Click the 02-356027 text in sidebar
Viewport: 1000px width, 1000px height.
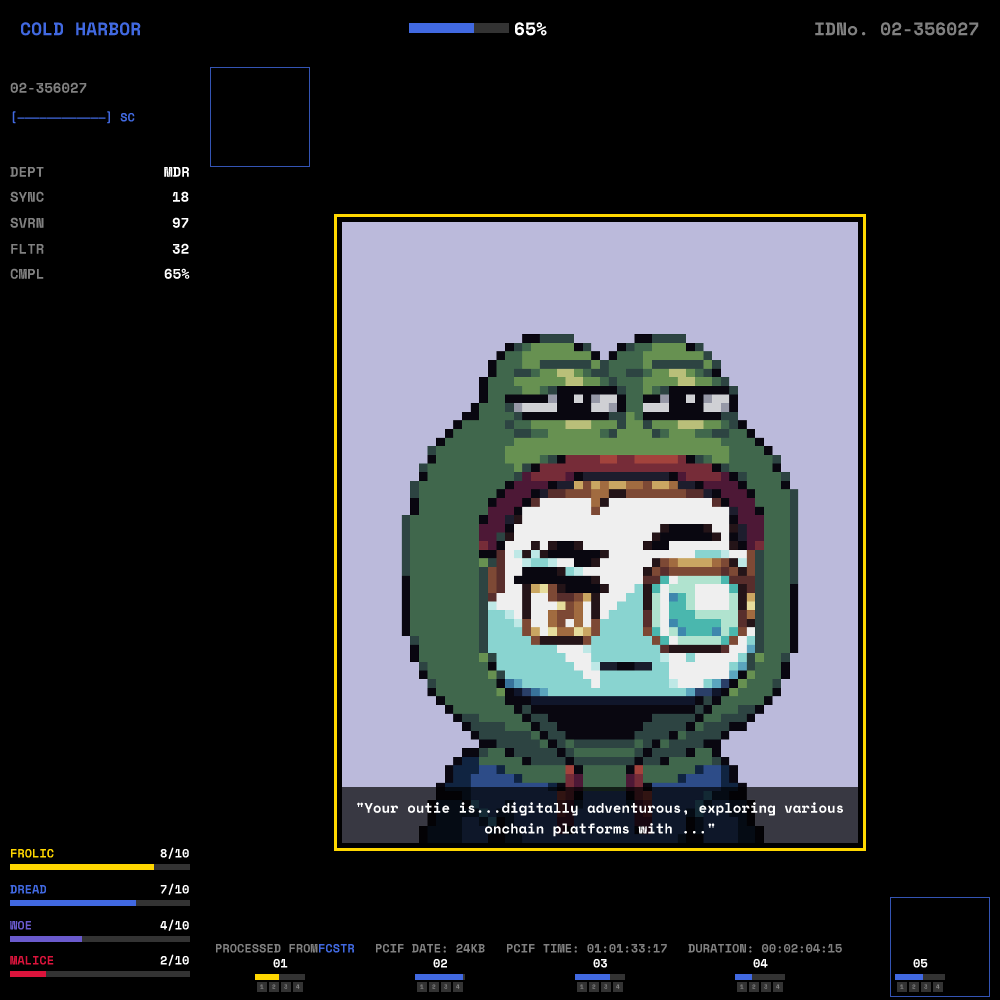pyautogui.click(x=48, y=88)
